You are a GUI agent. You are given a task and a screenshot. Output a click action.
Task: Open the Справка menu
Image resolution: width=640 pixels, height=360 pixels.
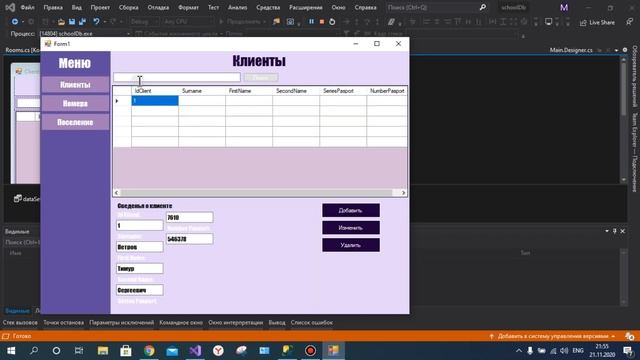365,7
